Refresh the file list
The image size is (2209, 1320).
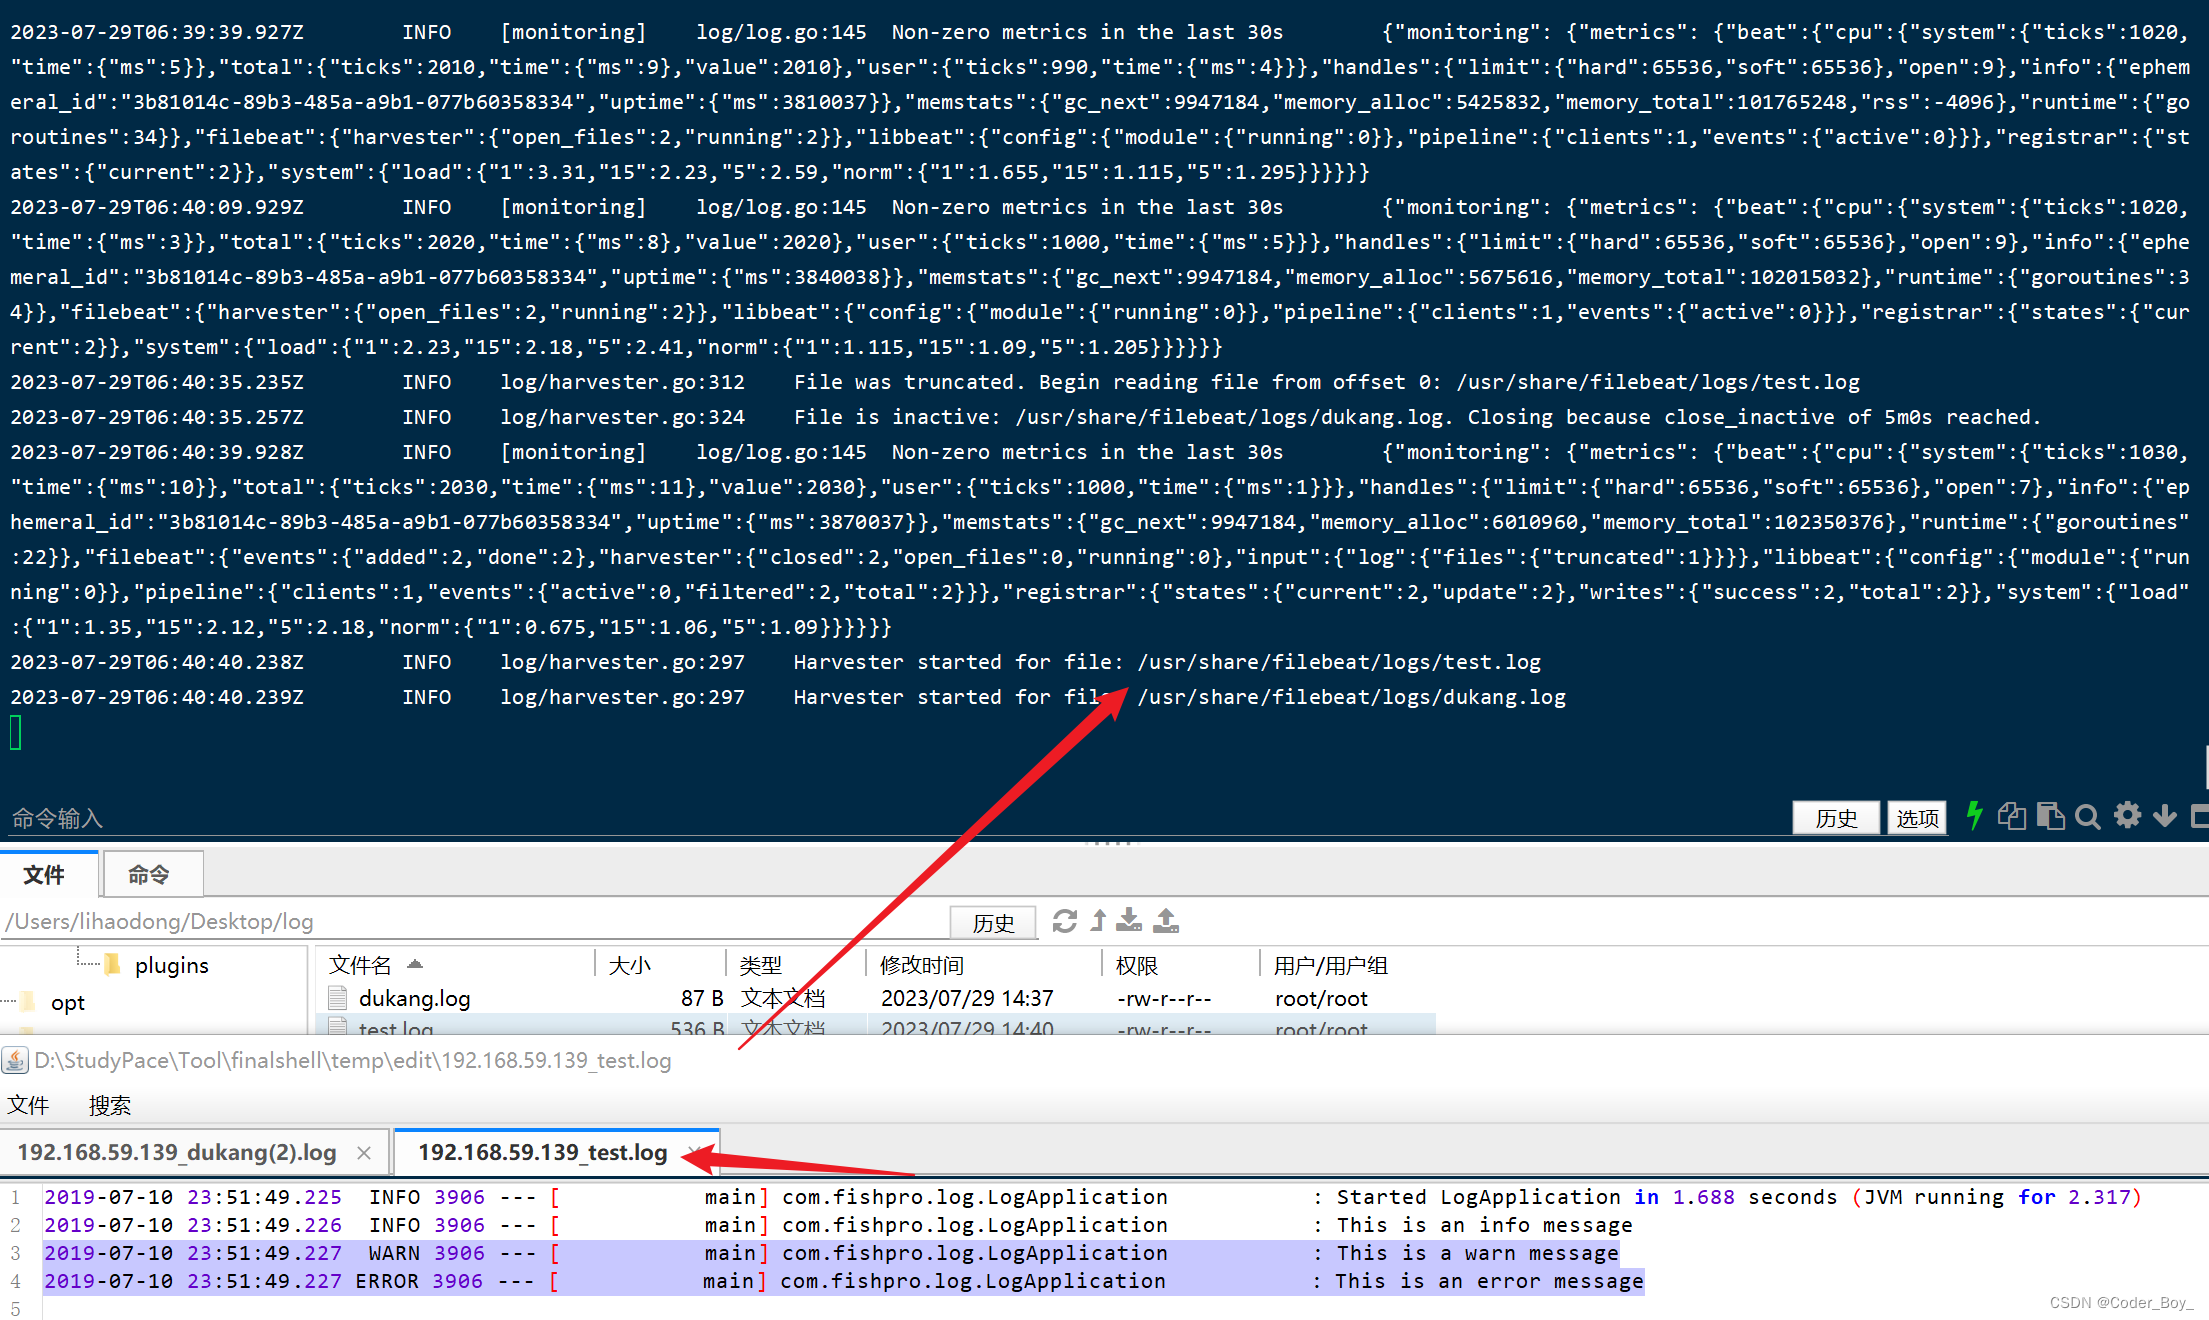coord(1065,921)
